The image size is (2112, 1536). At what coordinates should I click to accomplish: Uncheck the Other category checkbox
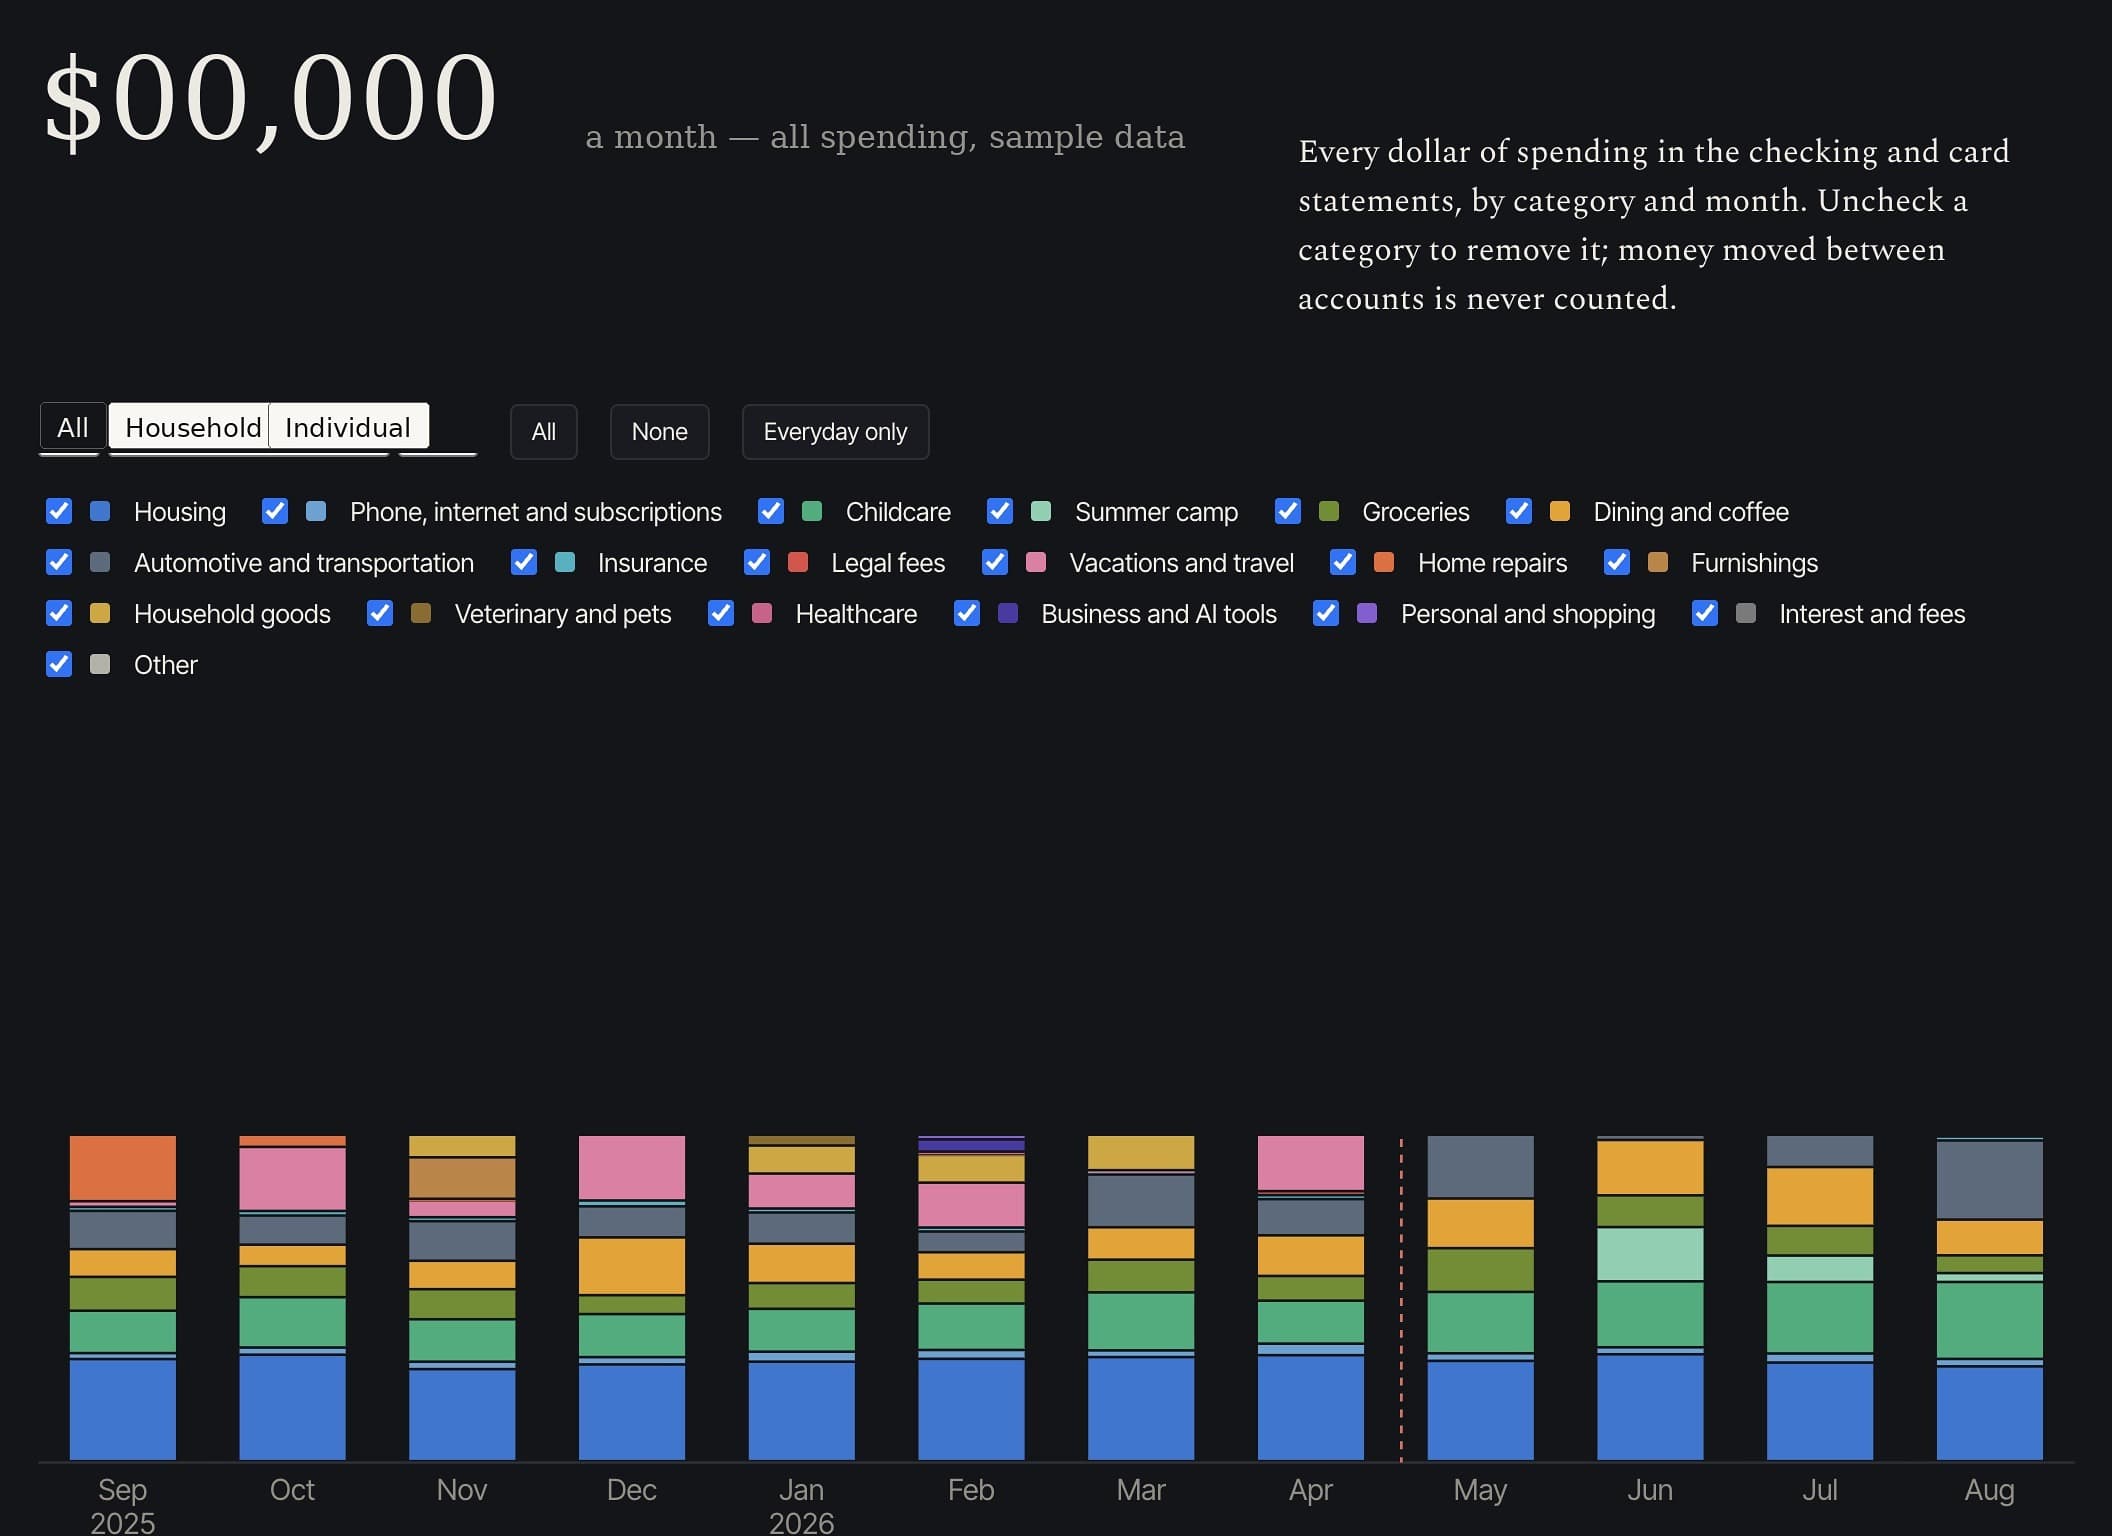(59, 664)
